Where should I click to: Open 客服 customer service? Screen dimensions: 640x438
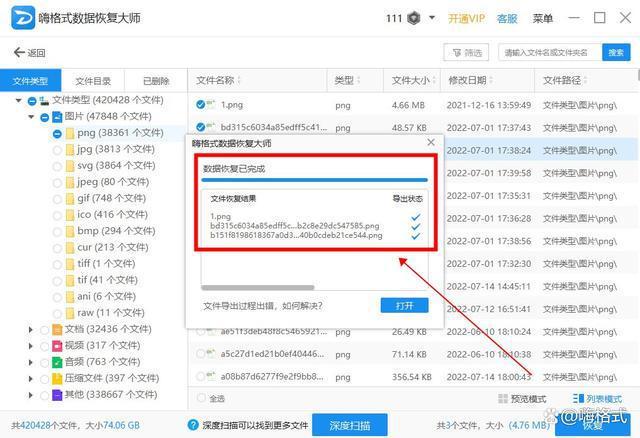[507, 18]
